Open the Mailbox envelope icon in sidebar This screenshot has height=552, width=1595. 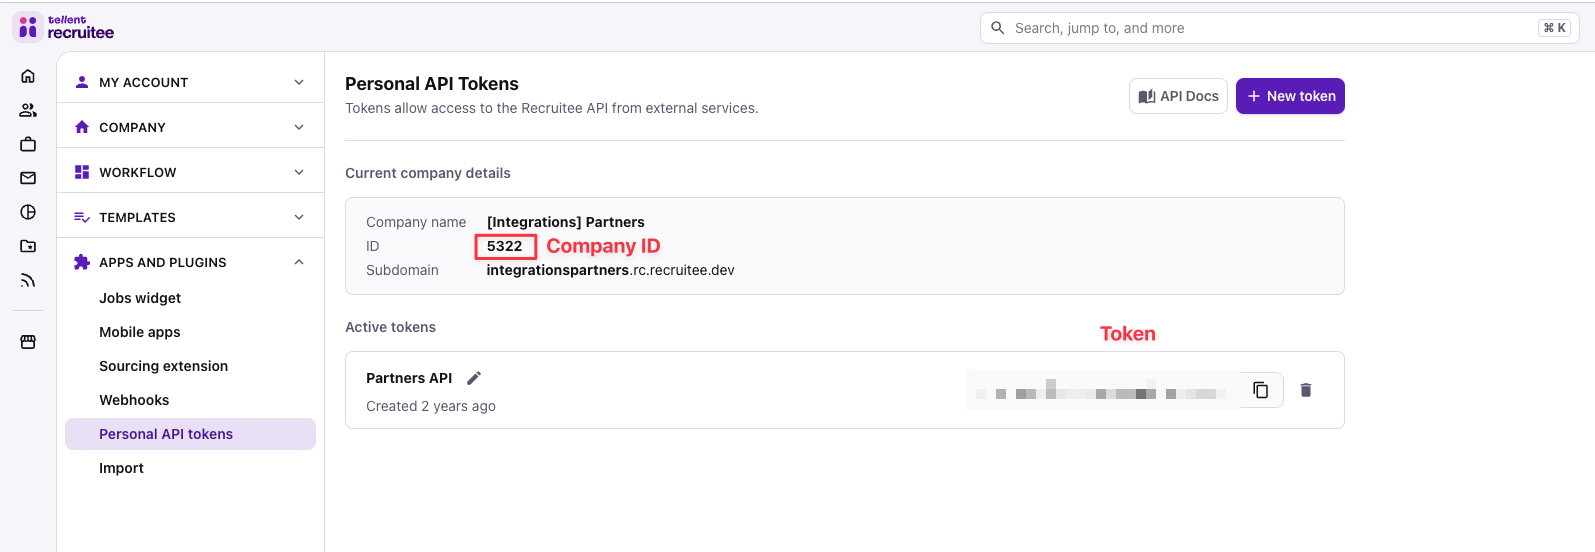28,178
